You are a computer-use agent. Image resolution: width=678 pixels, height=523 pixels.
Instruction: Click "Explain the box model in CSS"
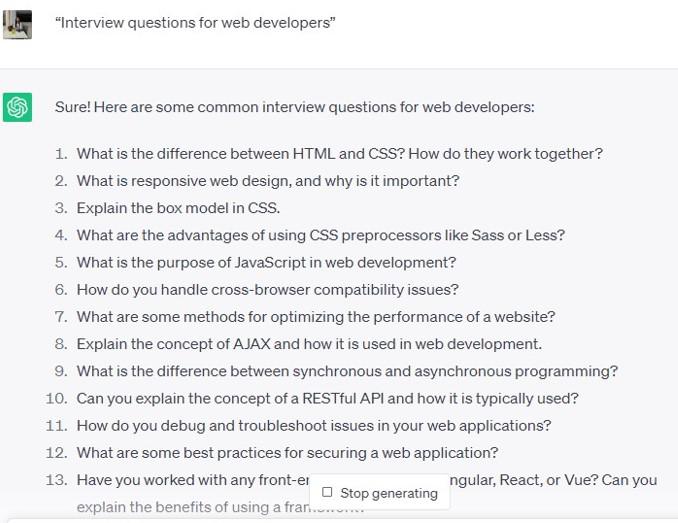[x=178, y=208]
